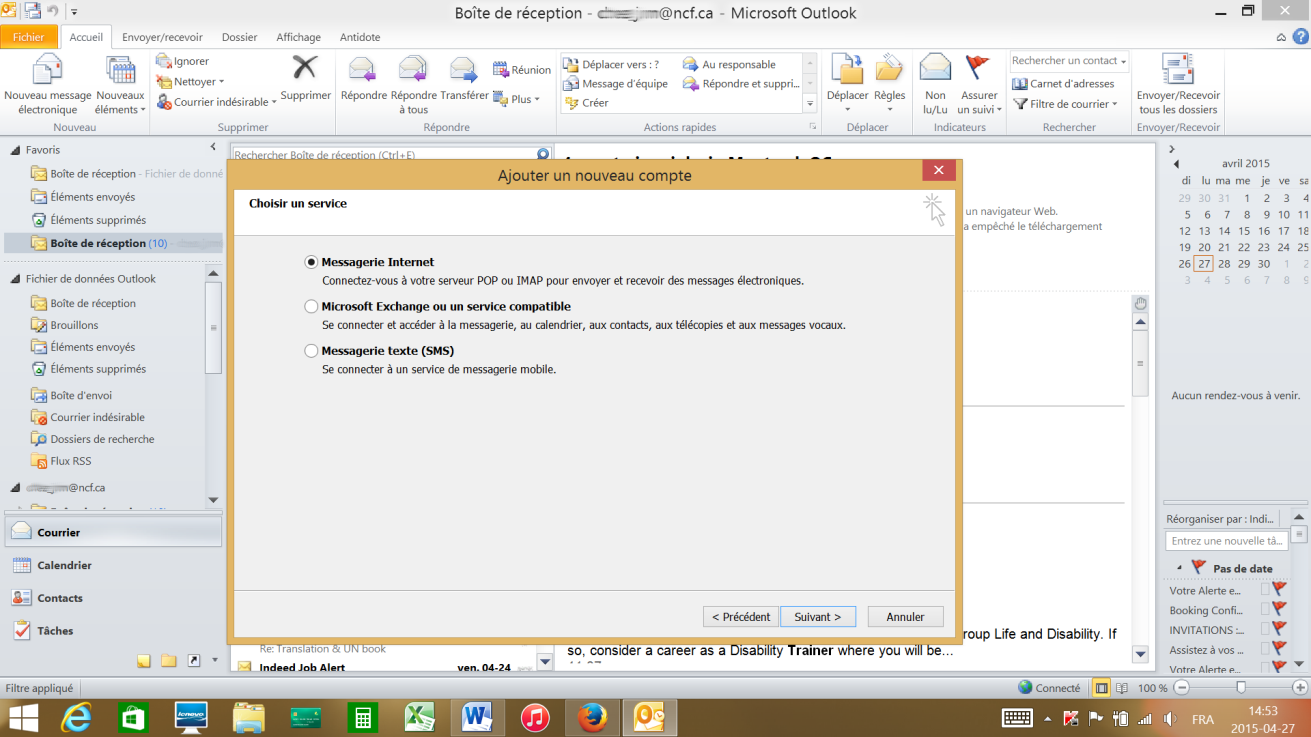Click the Précédent button in dialog

click(741, 617)
